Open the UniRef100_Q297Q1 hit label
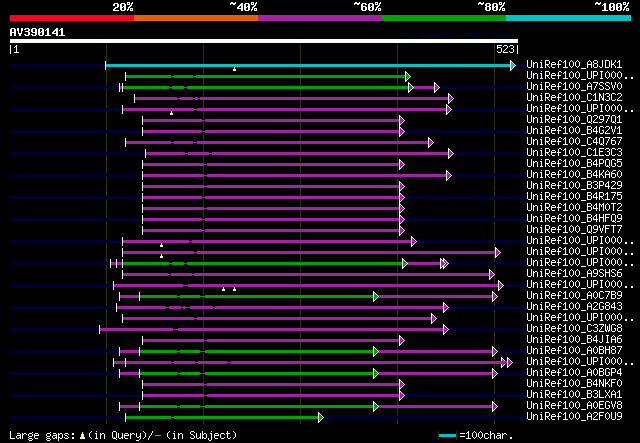The height and width of the screenshot is (443, 640). 574,119
